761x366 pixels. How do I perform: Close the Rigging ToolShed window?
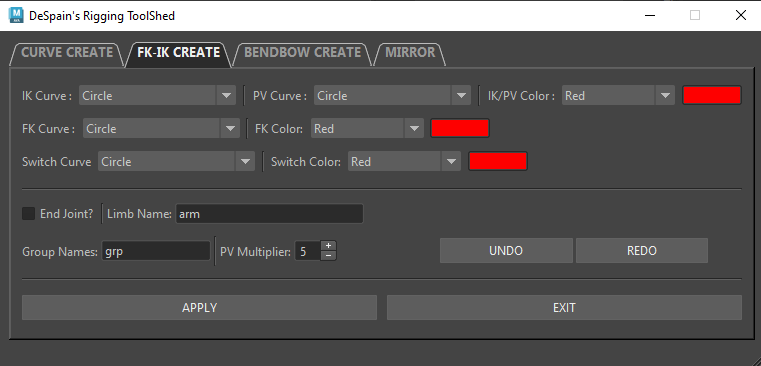coord(741,16)
